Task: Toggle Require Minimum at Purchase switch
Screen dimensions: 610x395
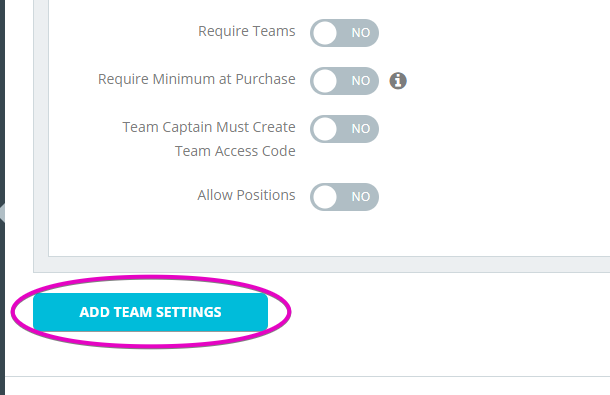Action: click(344, 81)
